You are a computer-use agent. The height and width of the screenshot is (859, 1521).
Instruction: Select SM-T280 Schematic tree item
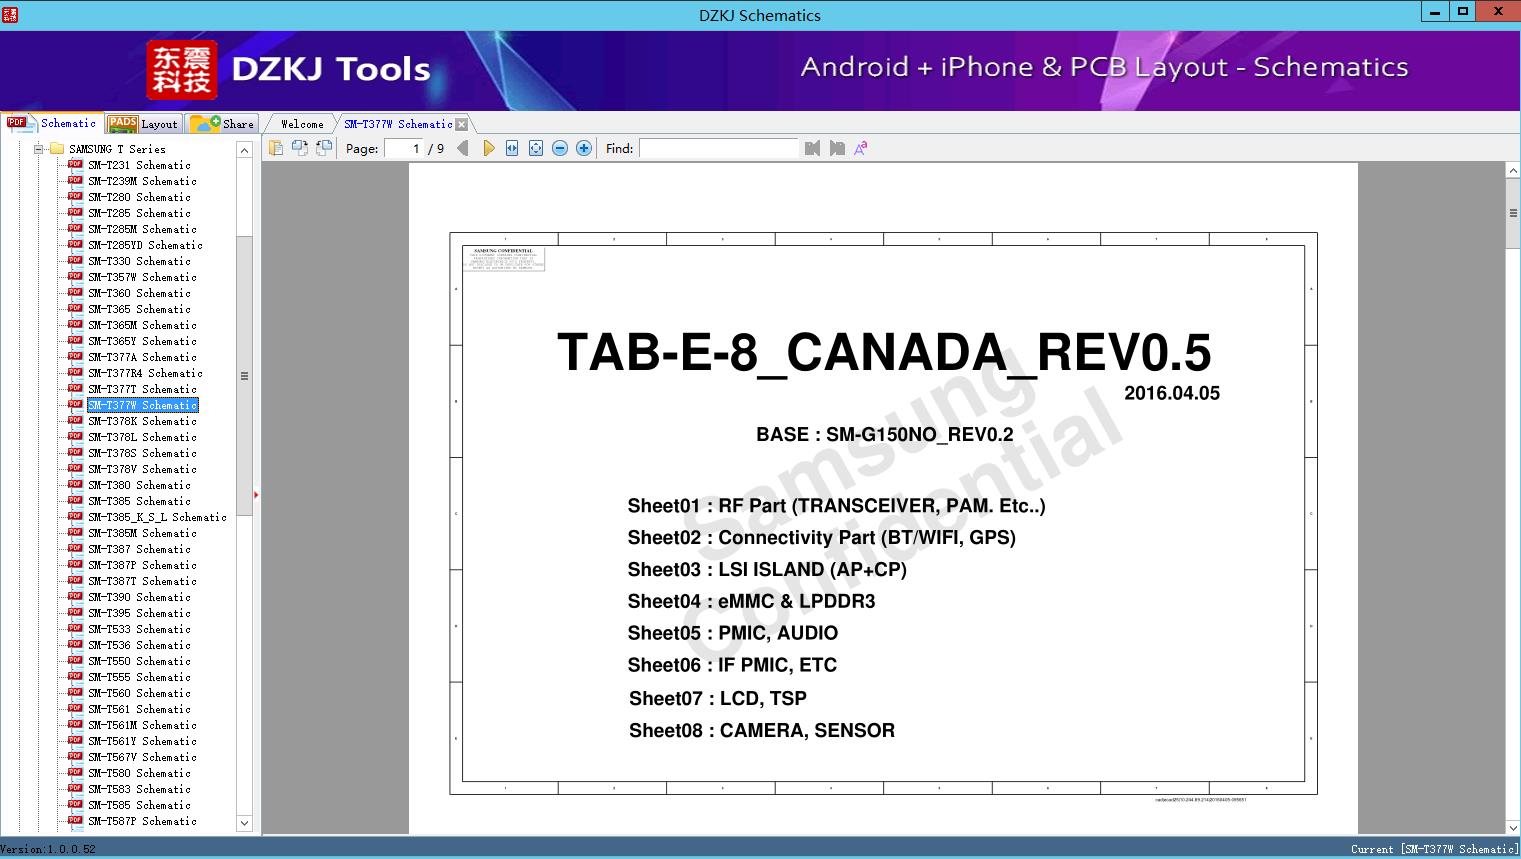139,197
